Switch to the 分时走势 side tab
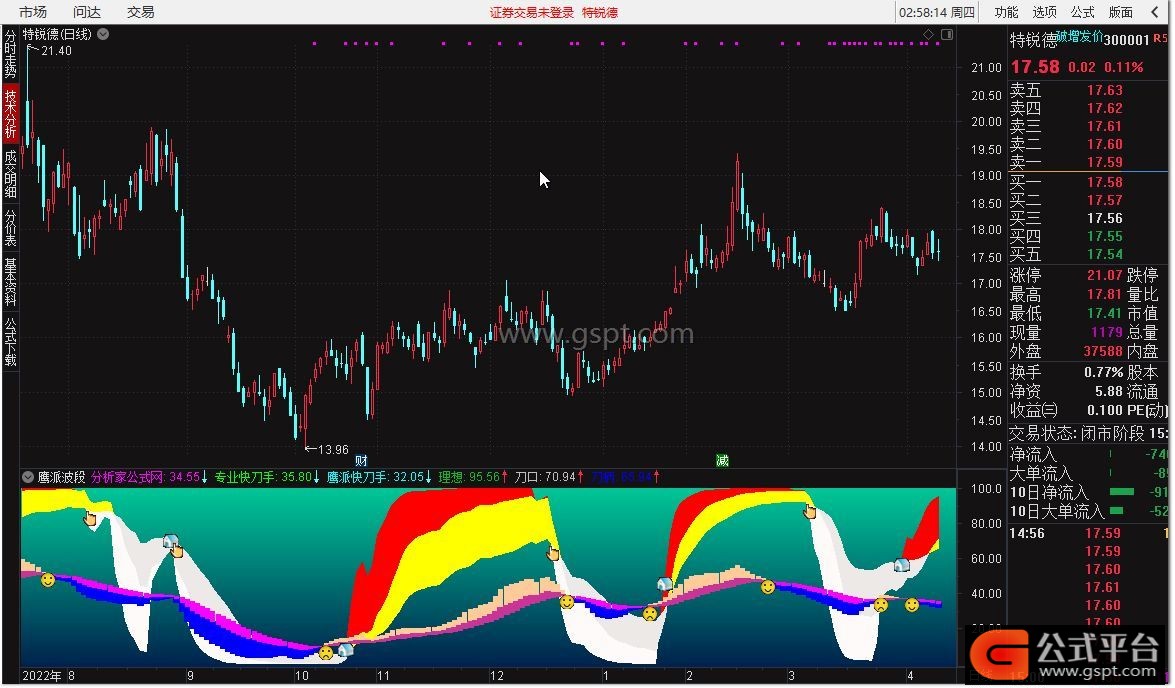Viewport: 1175px width, 688px height. [x=10, y=54]
